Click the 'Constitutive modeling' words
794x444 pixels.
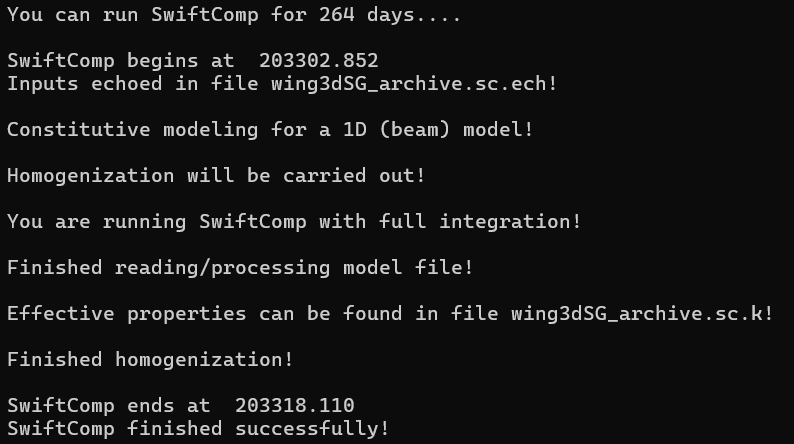coord(133,130)
